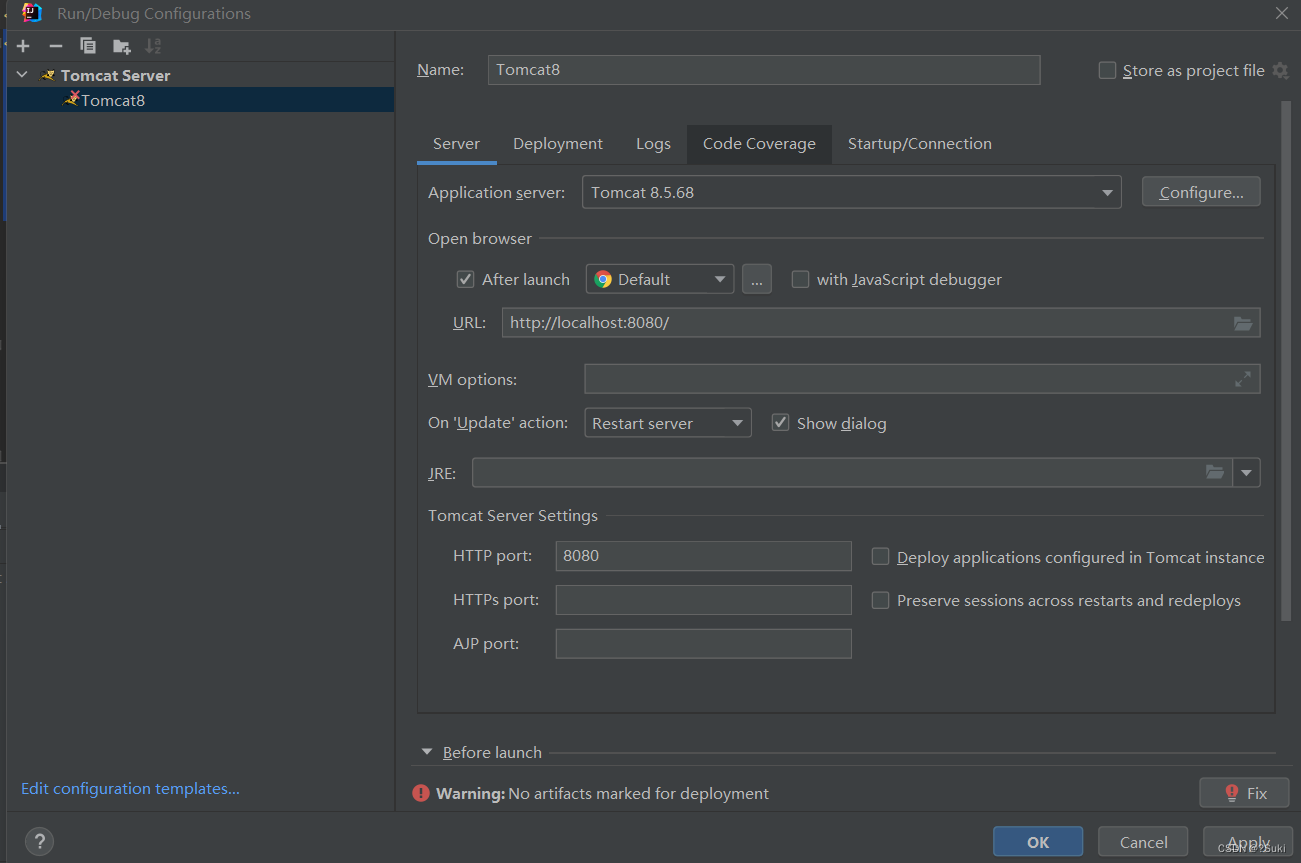
Task: Uncheck After launch checkbox
Action: point(465,279)
